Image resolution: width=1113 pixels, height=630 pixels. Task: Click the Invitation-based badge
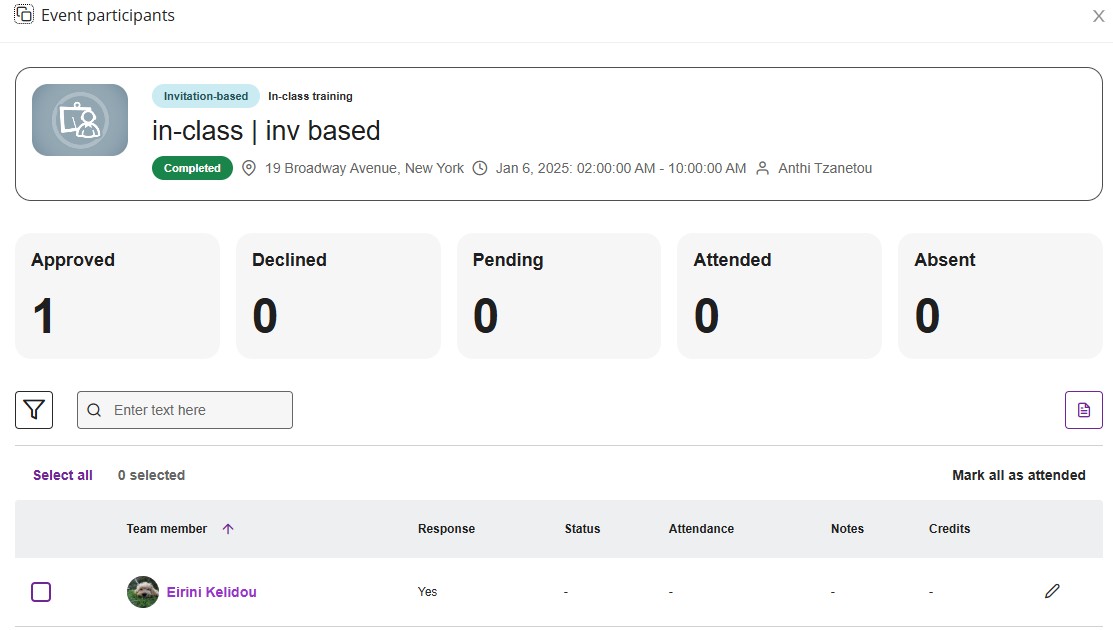(x=206, y=96)
